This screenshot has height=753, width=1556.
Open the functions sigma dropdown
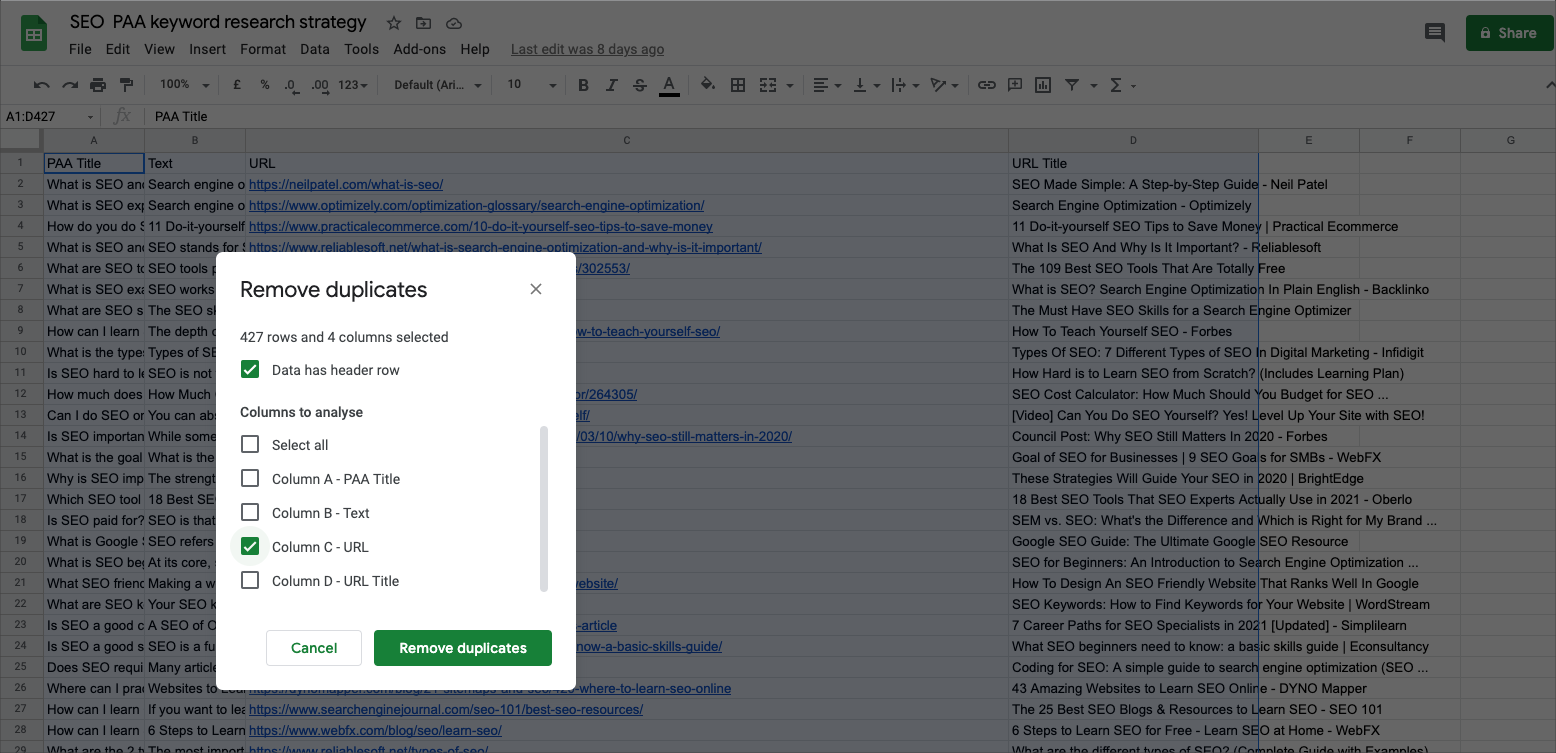(1123, 85)
